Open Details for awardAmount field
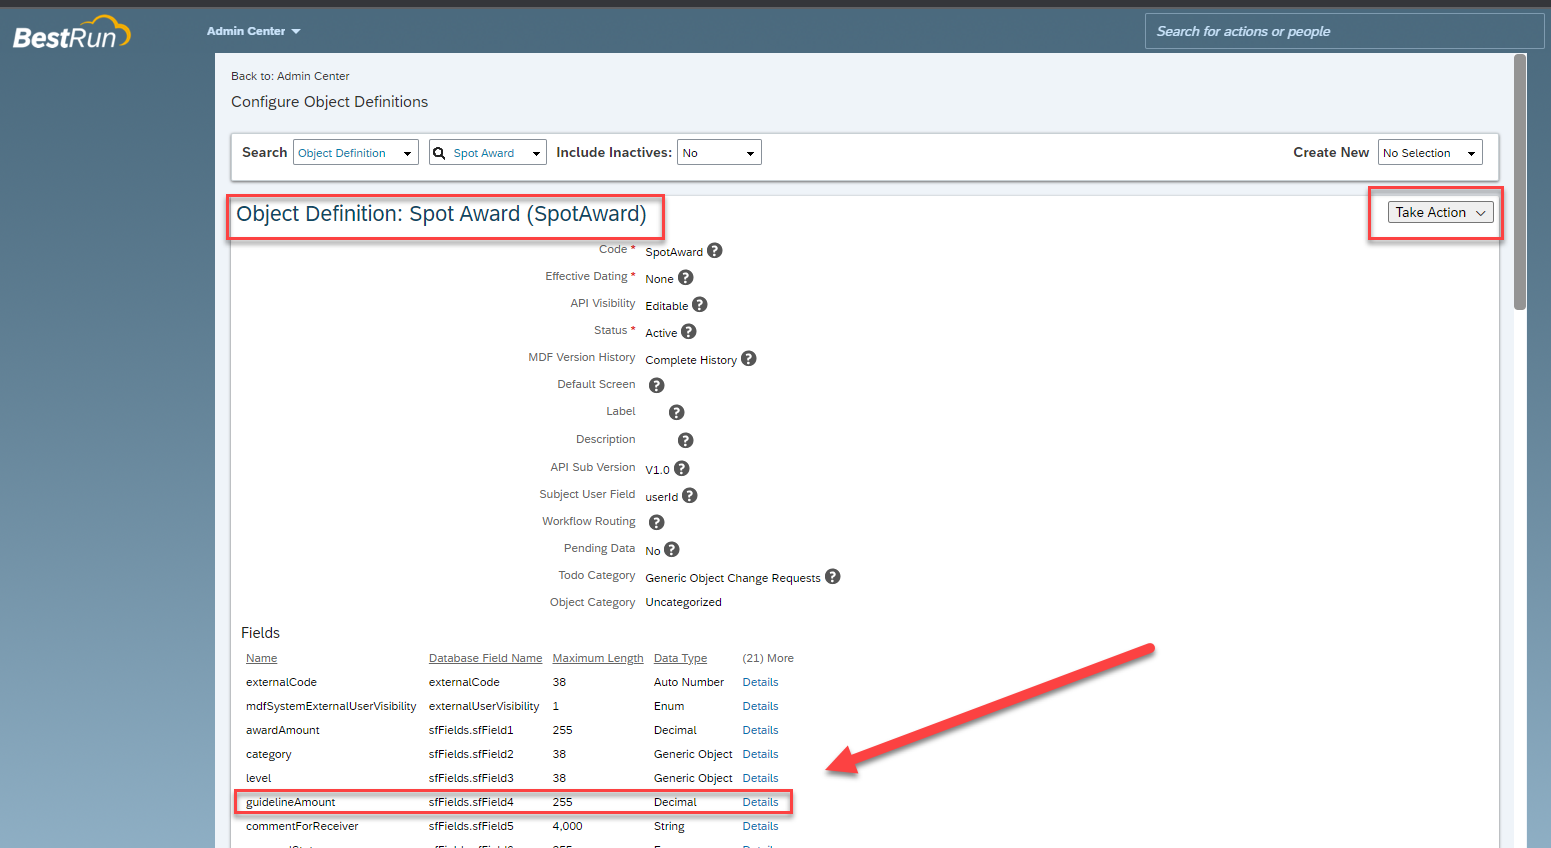 click(x=760, y=730)
